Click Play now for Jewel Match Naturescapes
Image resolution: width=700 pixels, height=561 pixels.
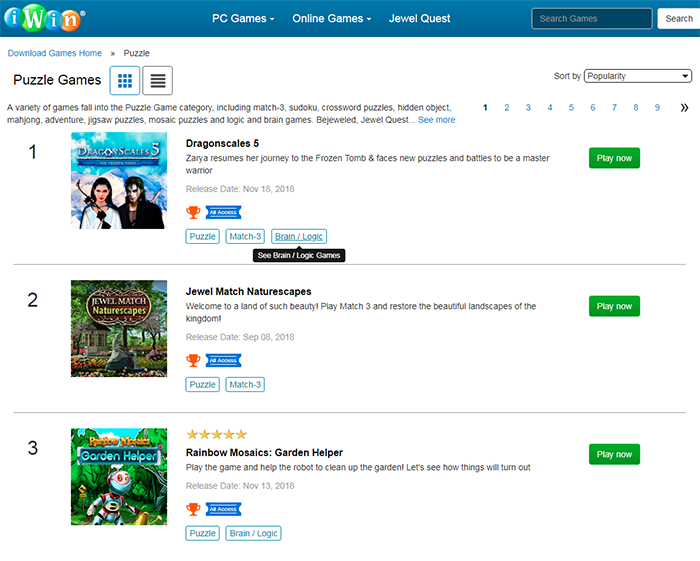(614, 306)
